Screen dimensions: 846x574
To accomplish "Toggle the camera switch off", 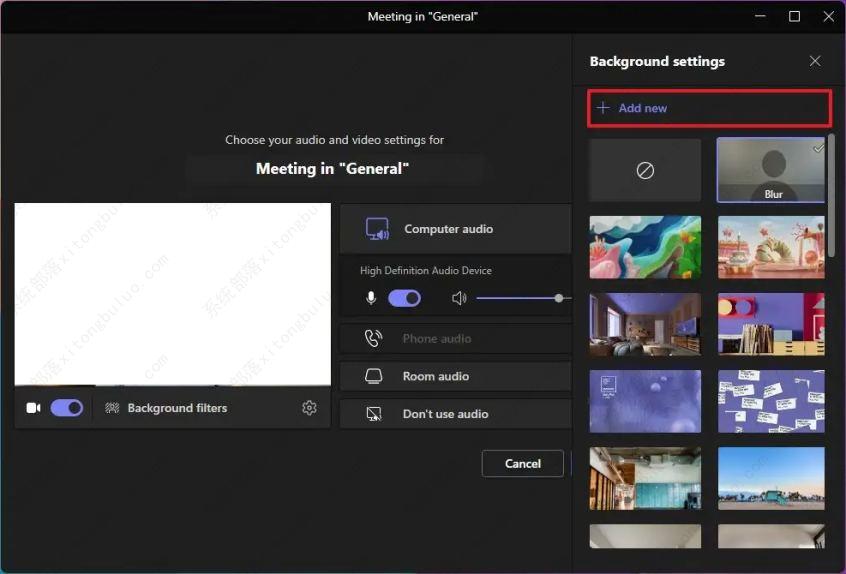I will [67, 408].
